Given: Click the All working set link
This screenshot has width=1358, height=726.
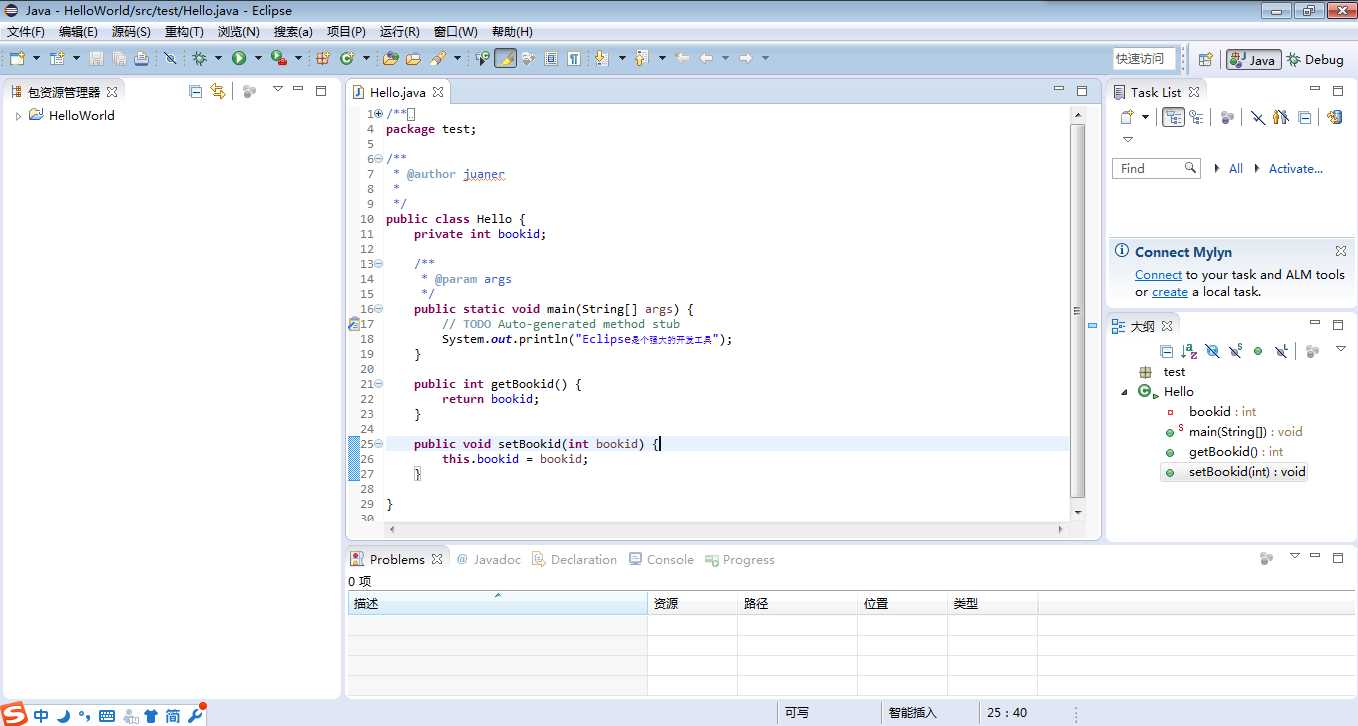Looking at the screenshot, I should [1236, 169].
